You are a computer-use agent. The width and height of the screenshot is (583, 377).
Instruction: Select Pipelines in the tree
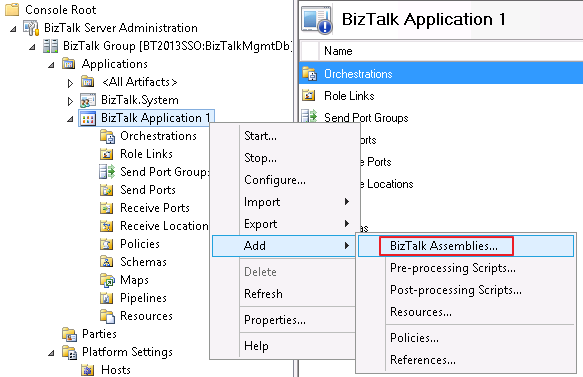pos(143,298)
